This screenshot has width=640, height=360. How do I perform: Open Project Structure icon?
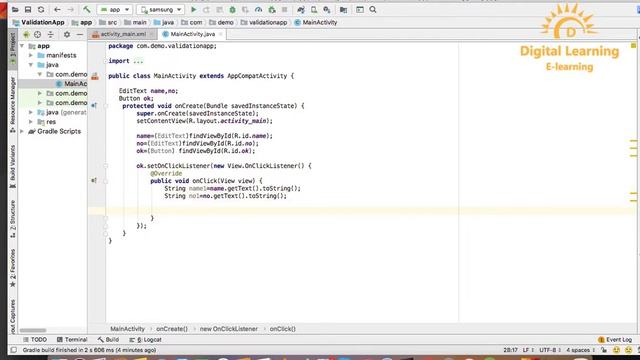343,9
